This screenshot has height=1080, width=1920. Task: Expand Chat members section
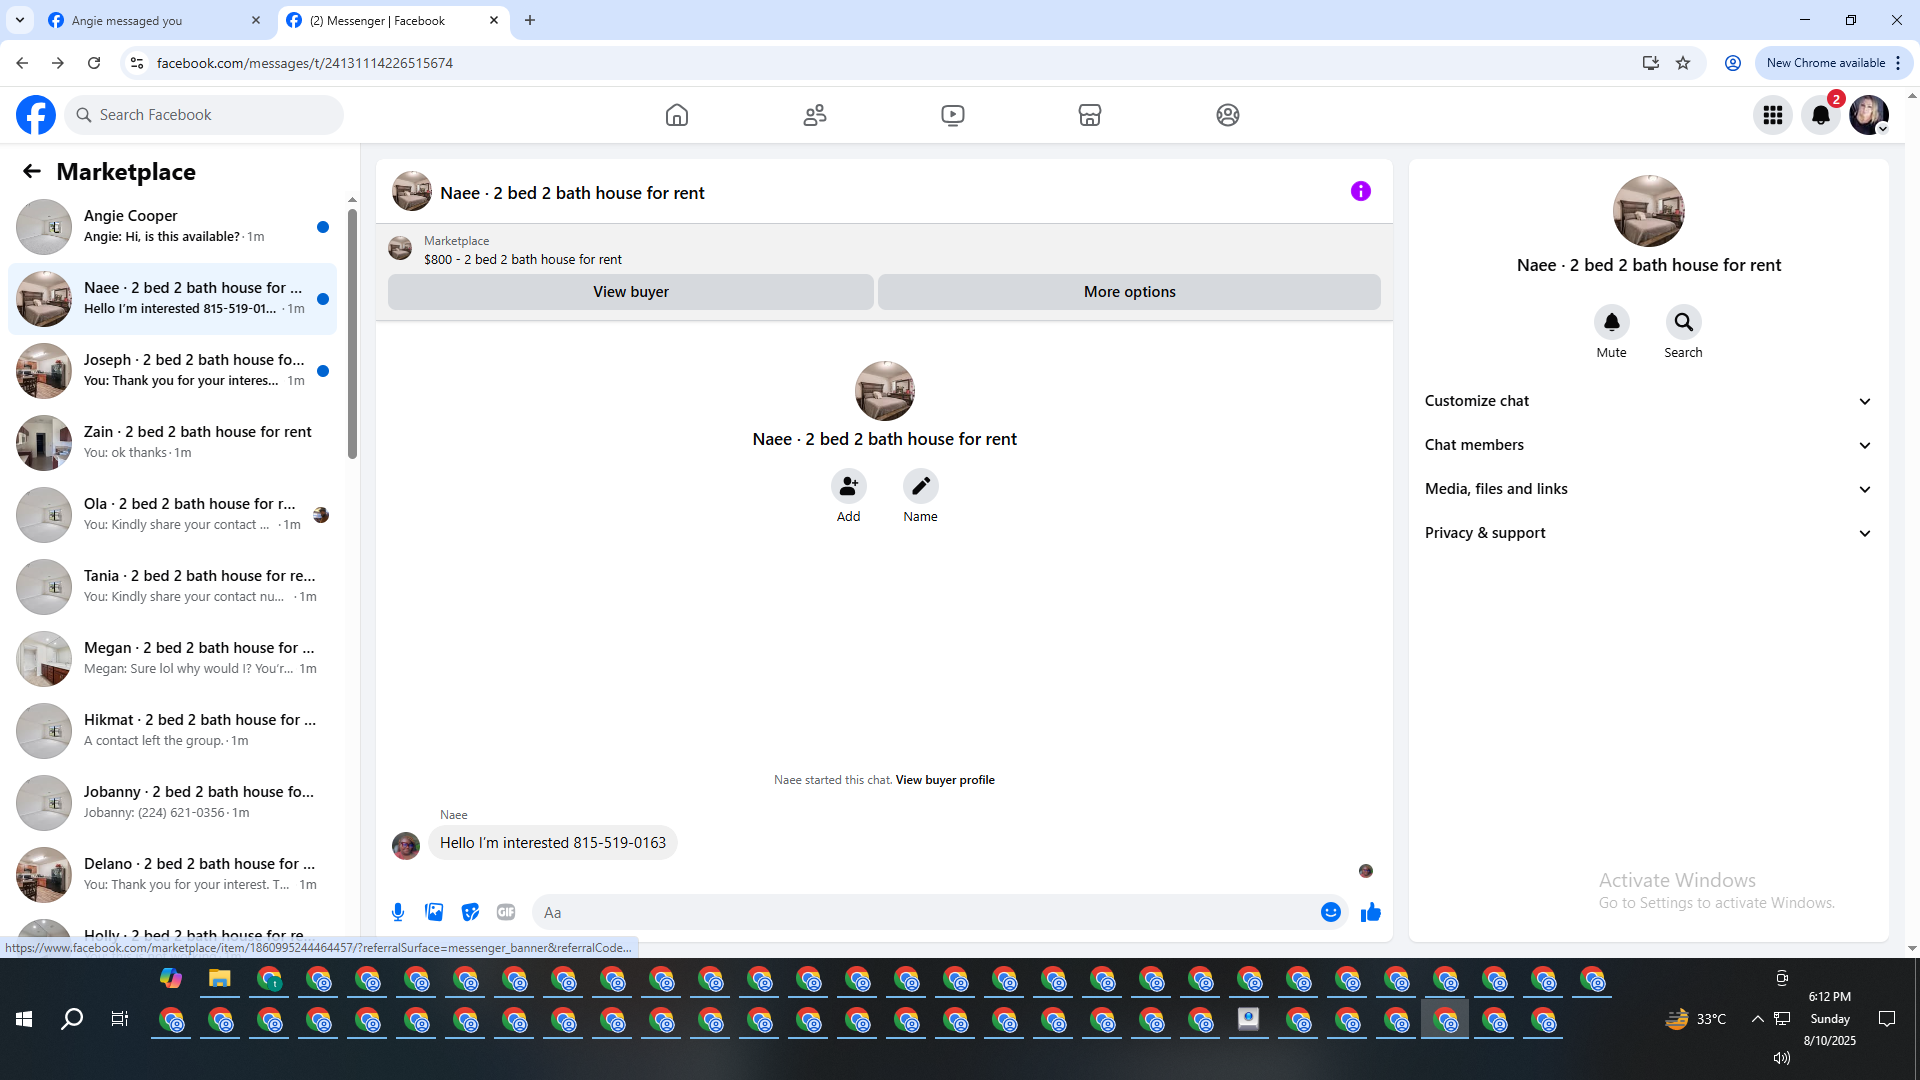(1648, 445)
